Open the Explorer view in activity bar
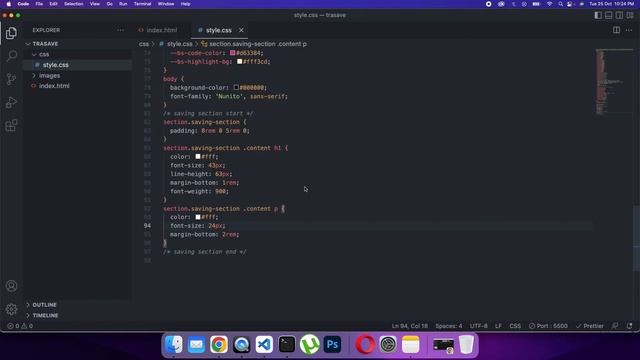Image resolution: width=640 pixels, height=360 pixels. click(11, 33)
